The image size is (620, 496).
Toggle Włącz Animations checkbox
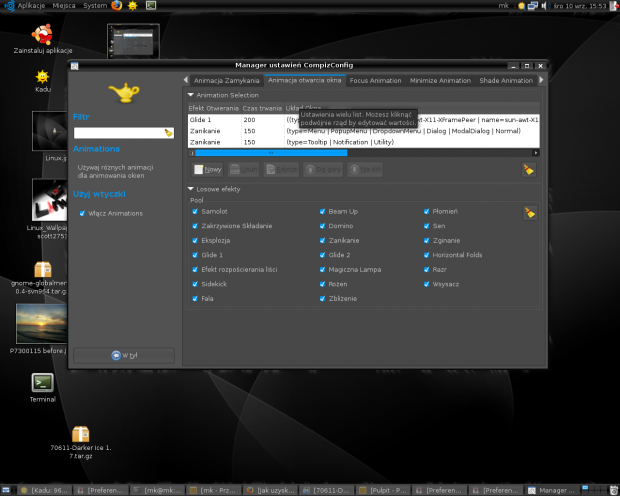click(x=82, y=213)
